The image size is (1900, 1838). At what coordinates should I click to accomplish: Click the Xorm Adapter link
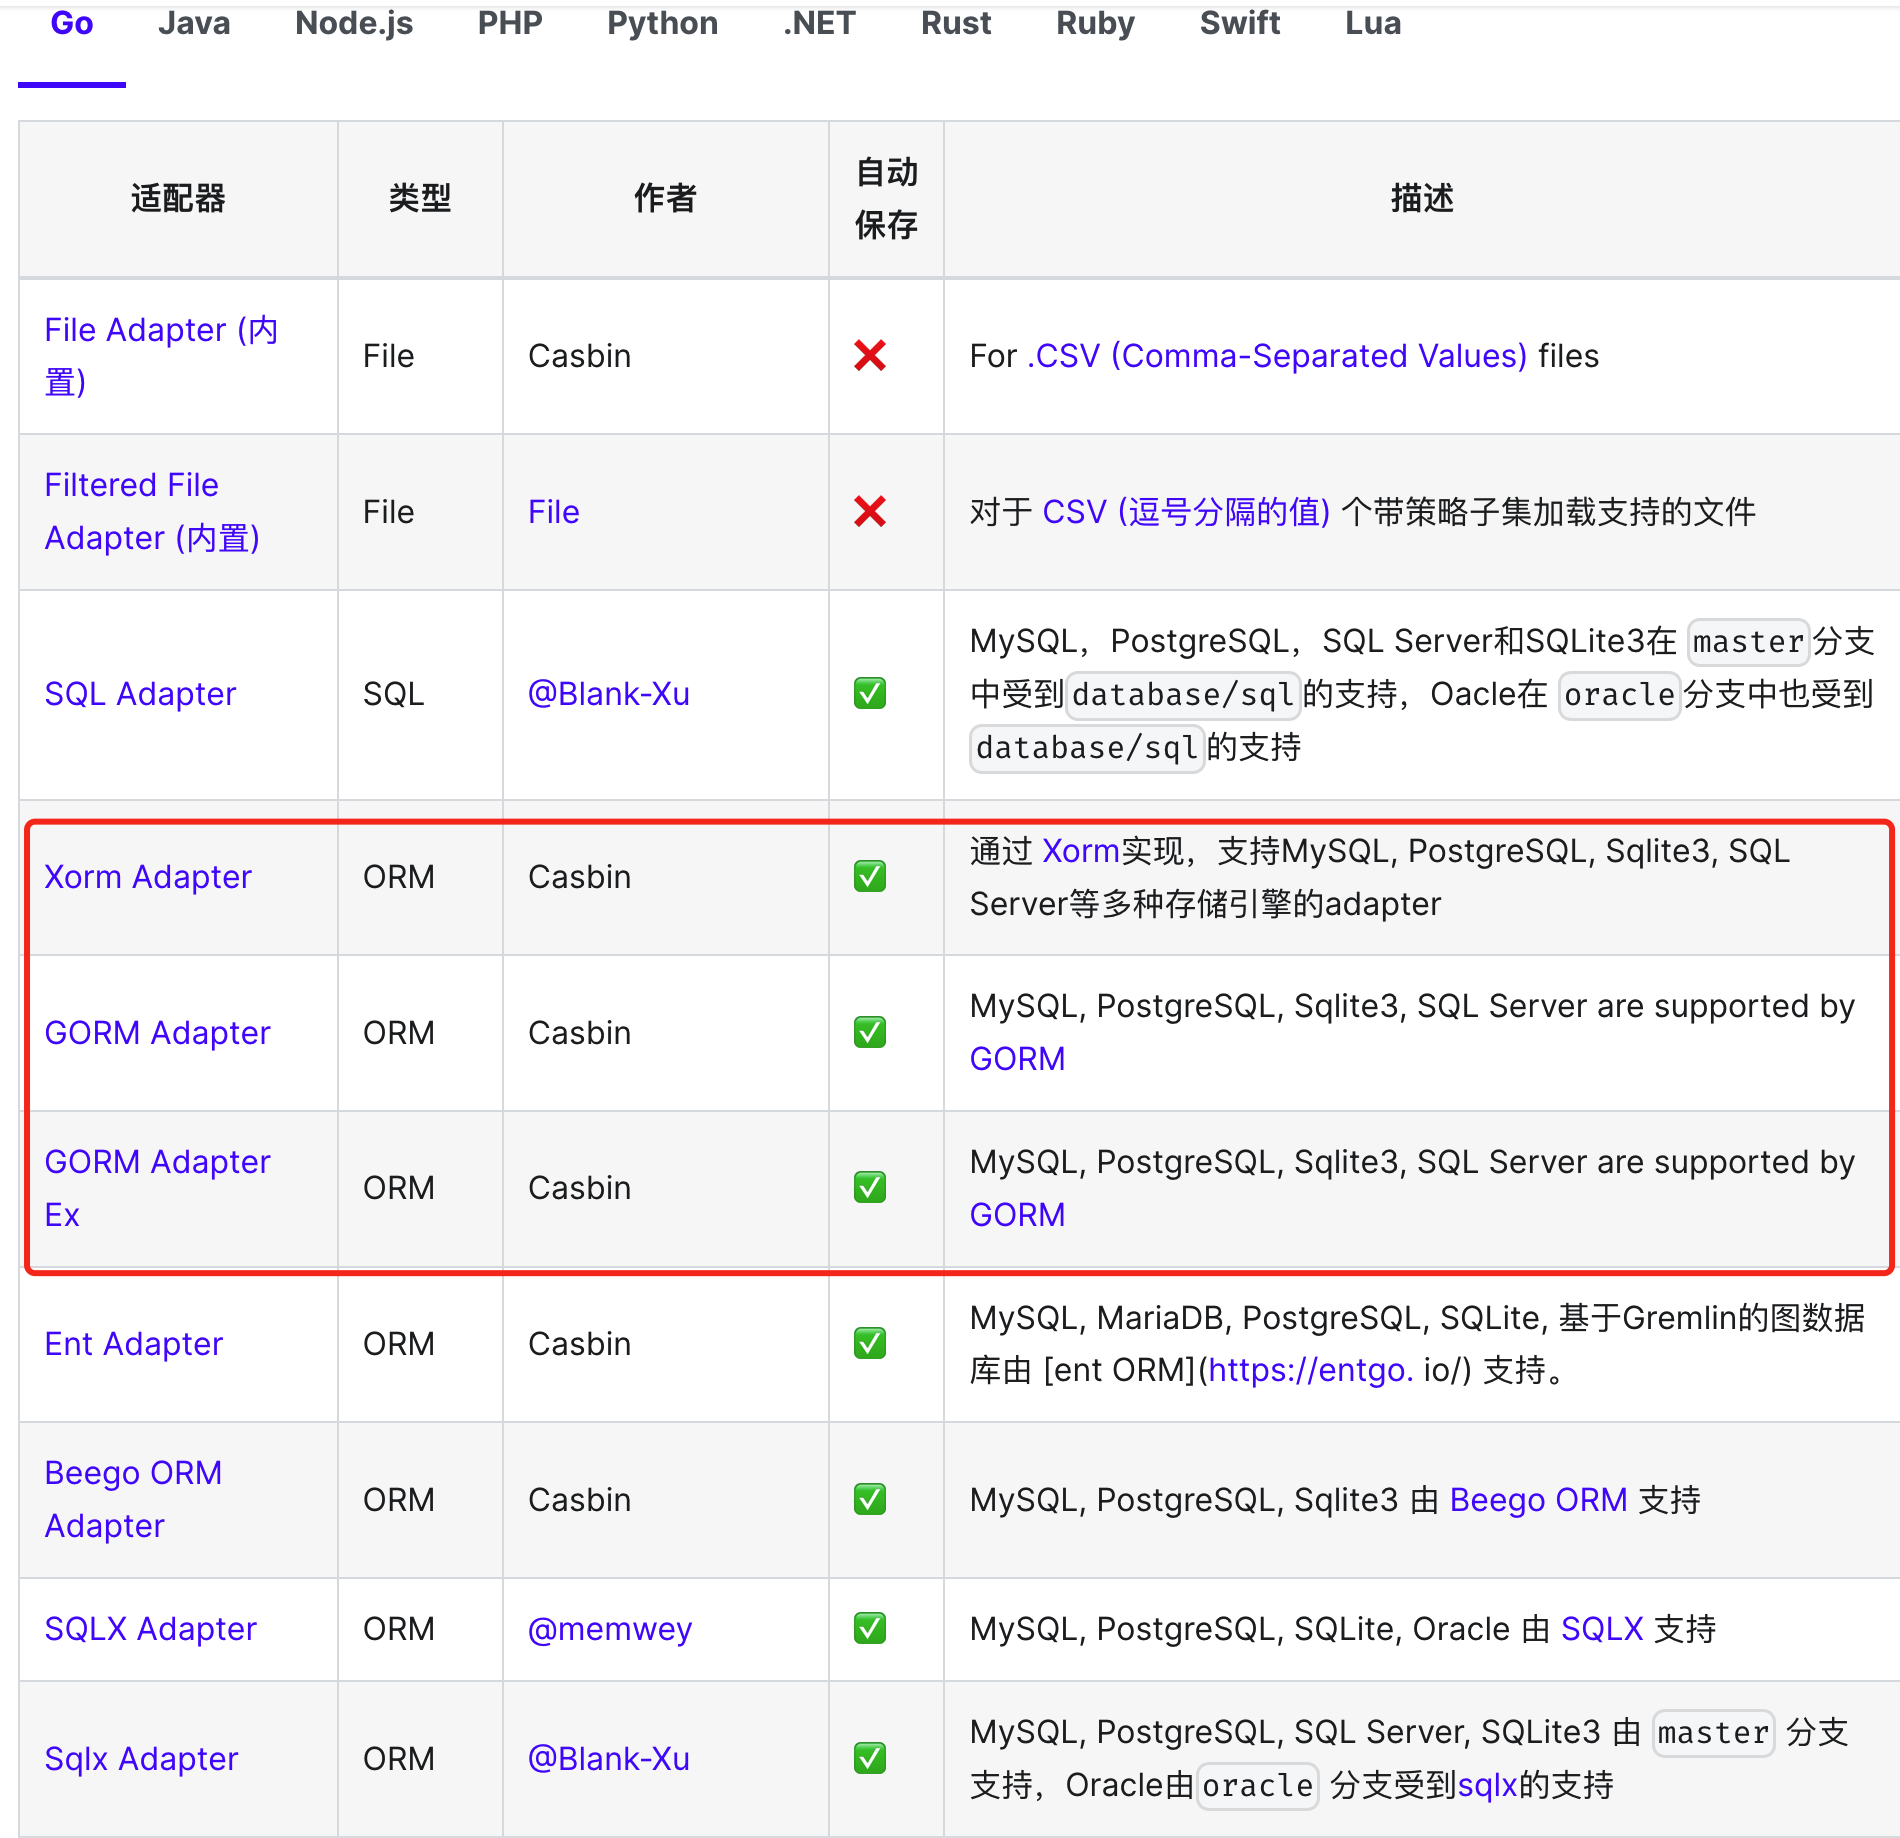click(x=148, y=876)
